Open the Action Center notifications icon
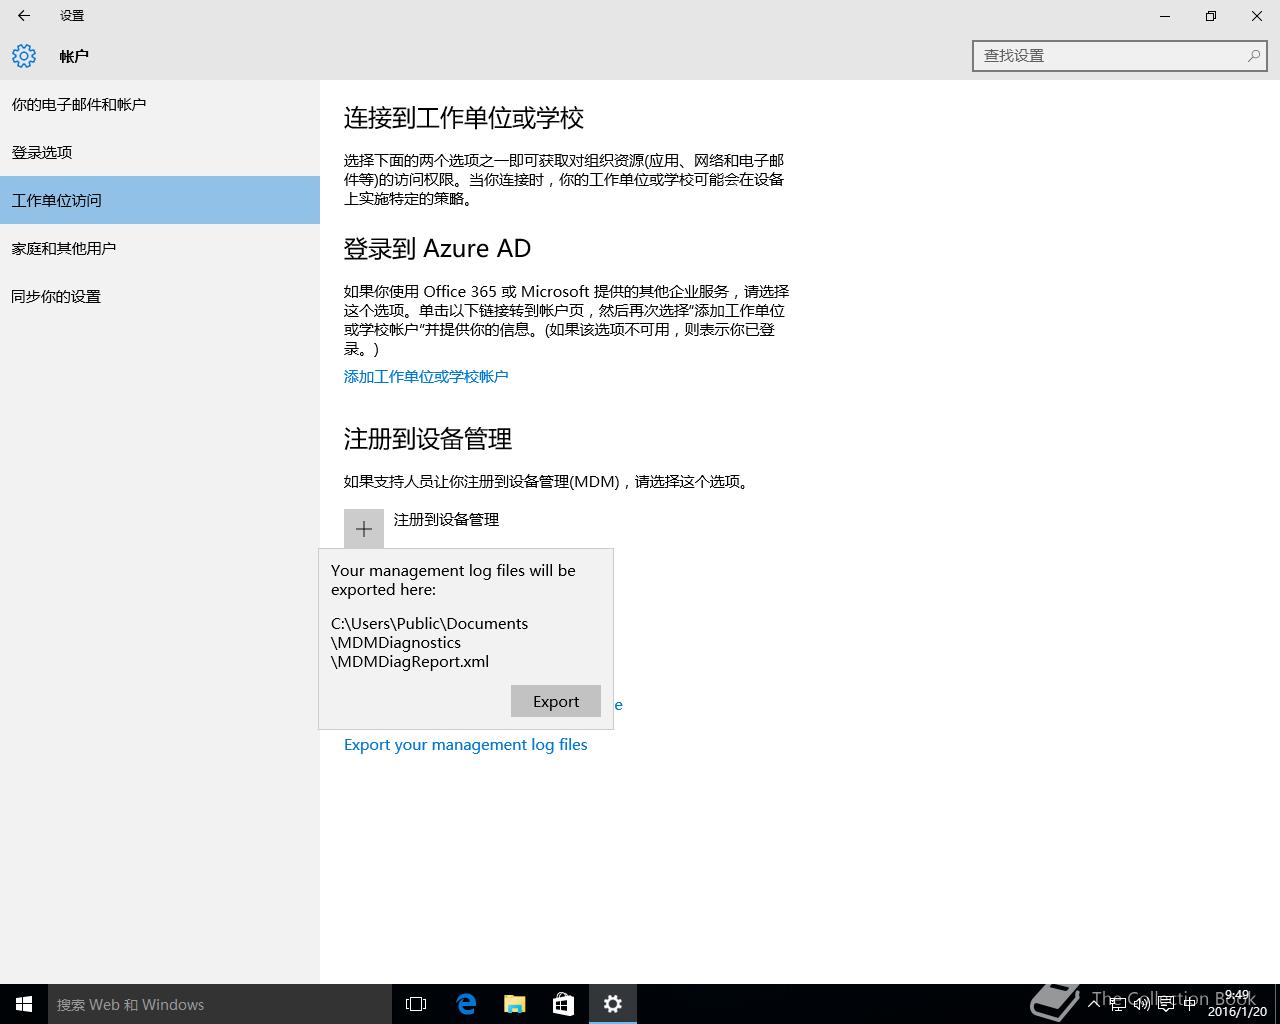1280x1024 pixels. pos(1166,1004)
